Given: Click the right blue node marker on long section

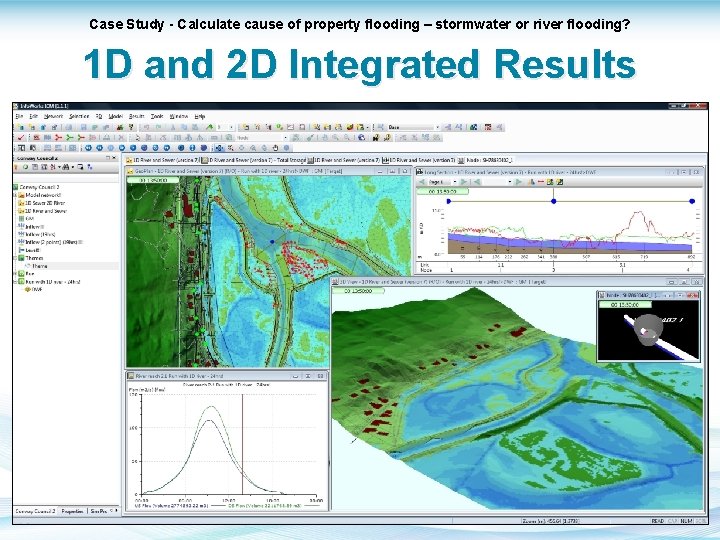Looking at the screenshot, I should pos(692,201).
